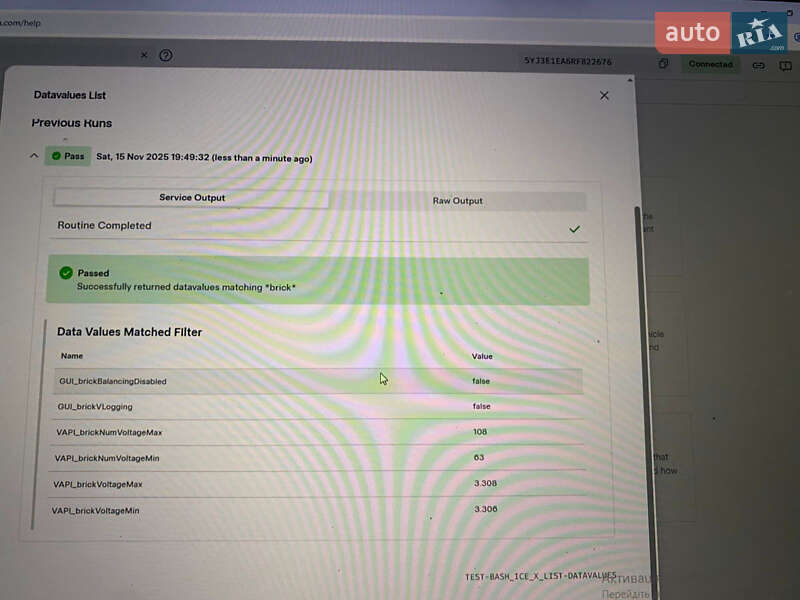Click the green check icon in Passed banner

click(x=65, y=273)
